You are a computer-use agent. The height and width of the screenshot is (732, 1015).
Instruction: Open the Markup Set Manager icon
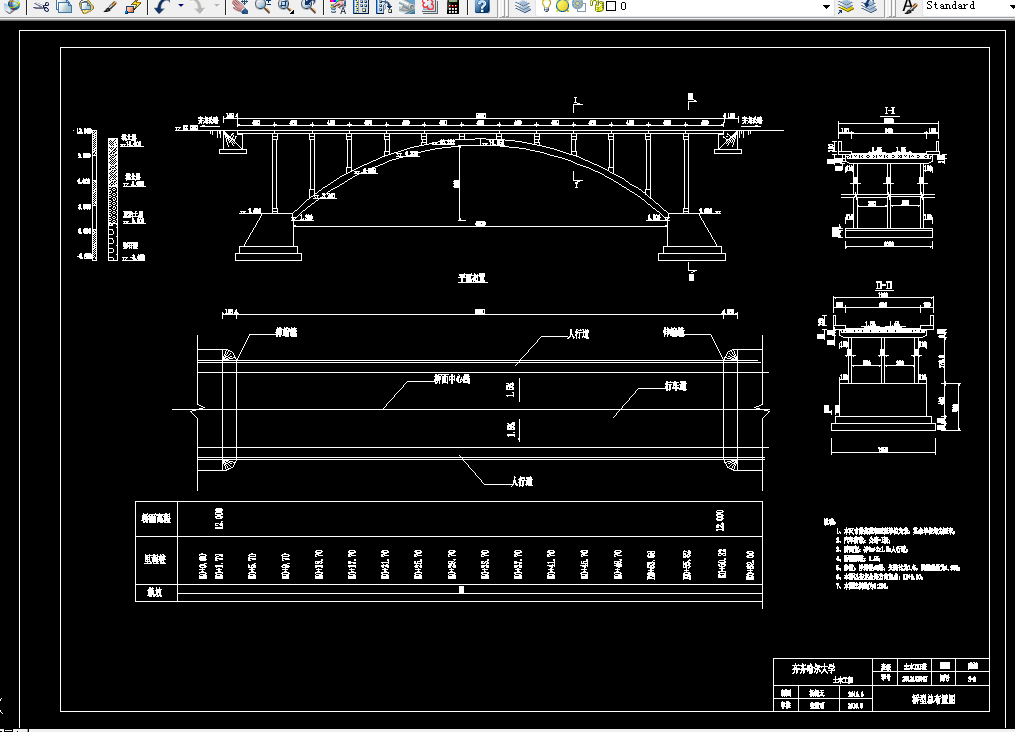coord(429,6)
